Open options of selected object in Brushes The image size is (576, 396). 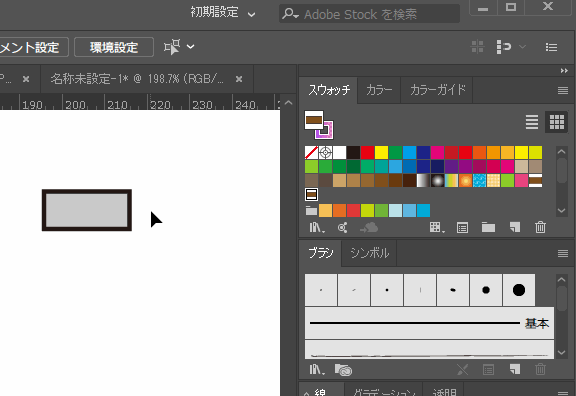pos(488,370)
